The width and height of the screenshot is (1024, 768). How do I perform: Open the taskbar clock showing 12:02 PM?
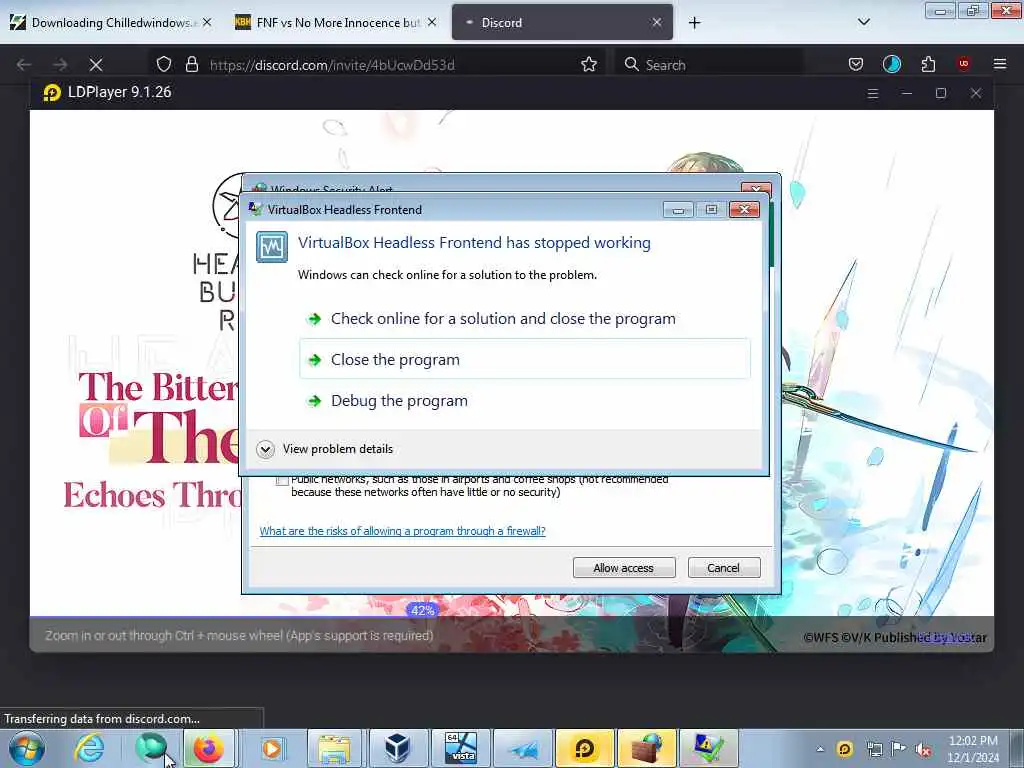[x=973, y=749]
